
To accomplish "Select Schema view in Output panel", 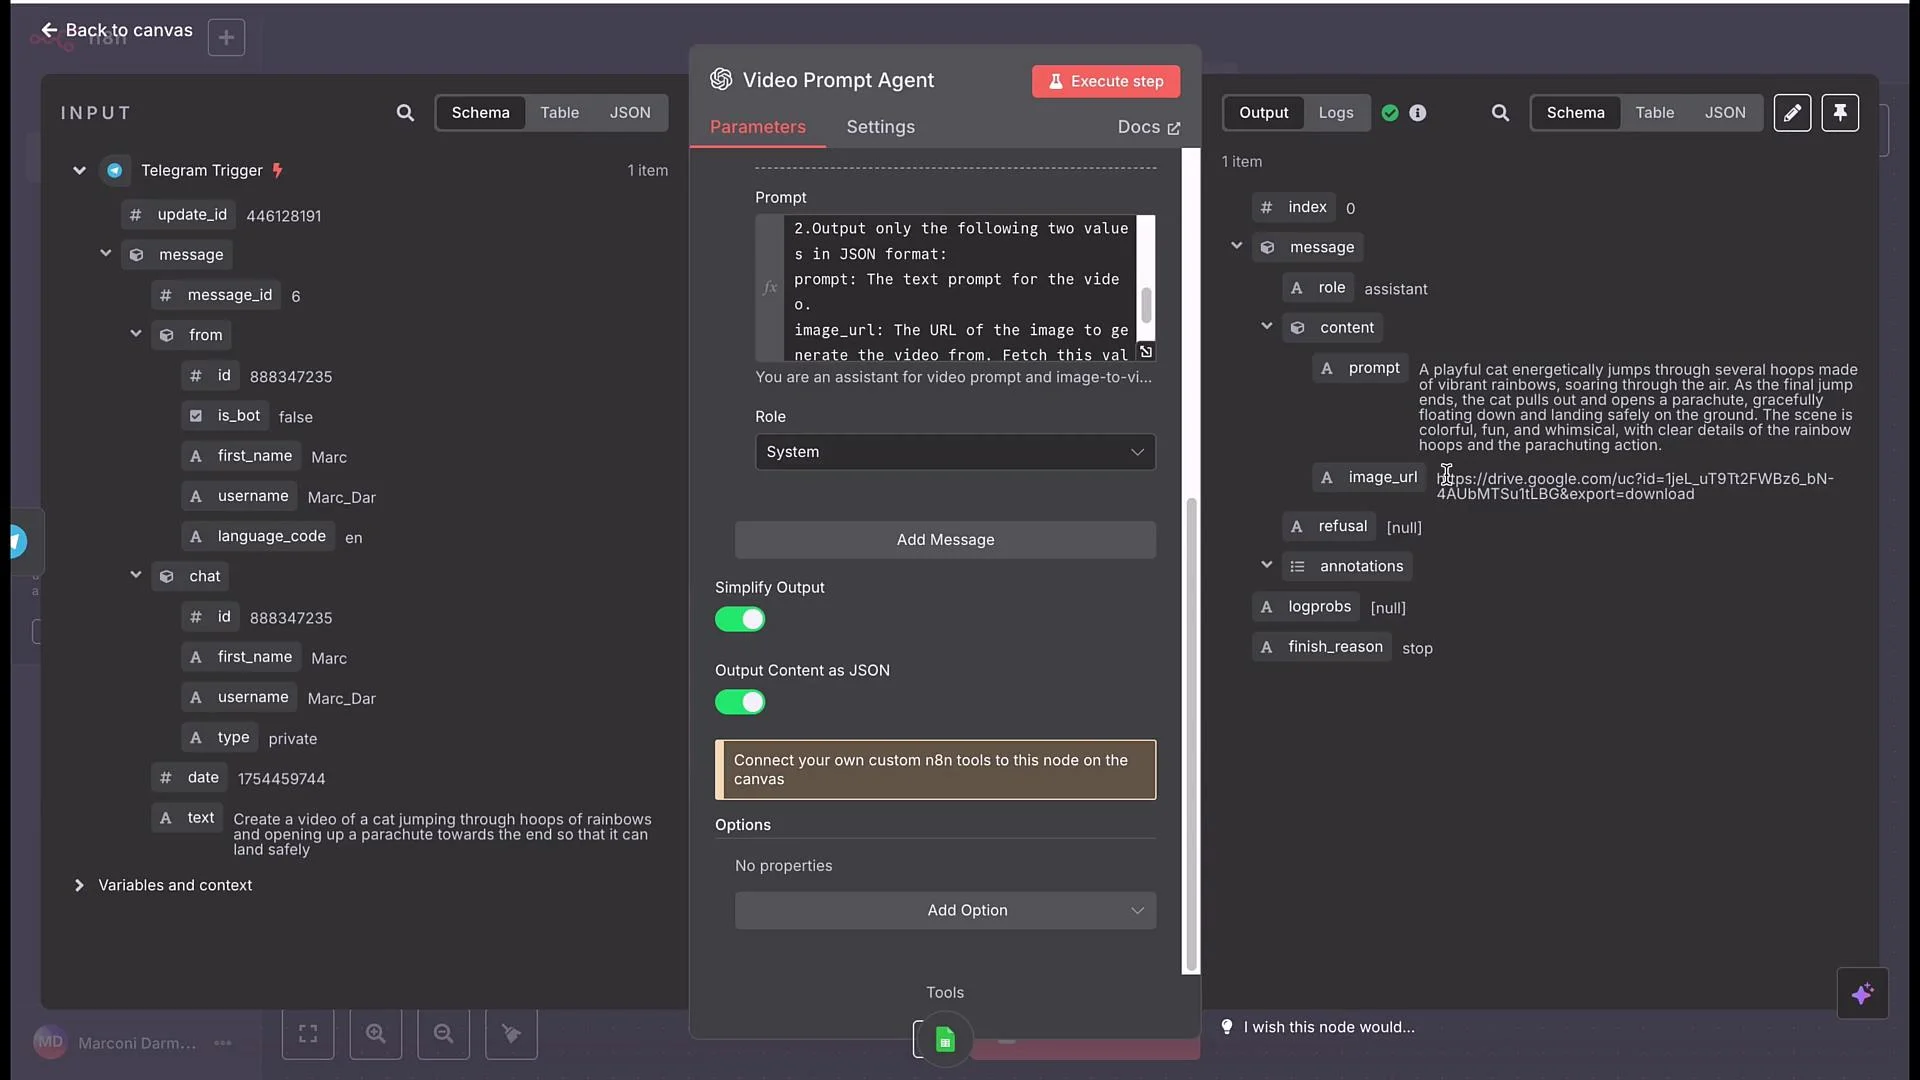I will tap(1575, 113).
